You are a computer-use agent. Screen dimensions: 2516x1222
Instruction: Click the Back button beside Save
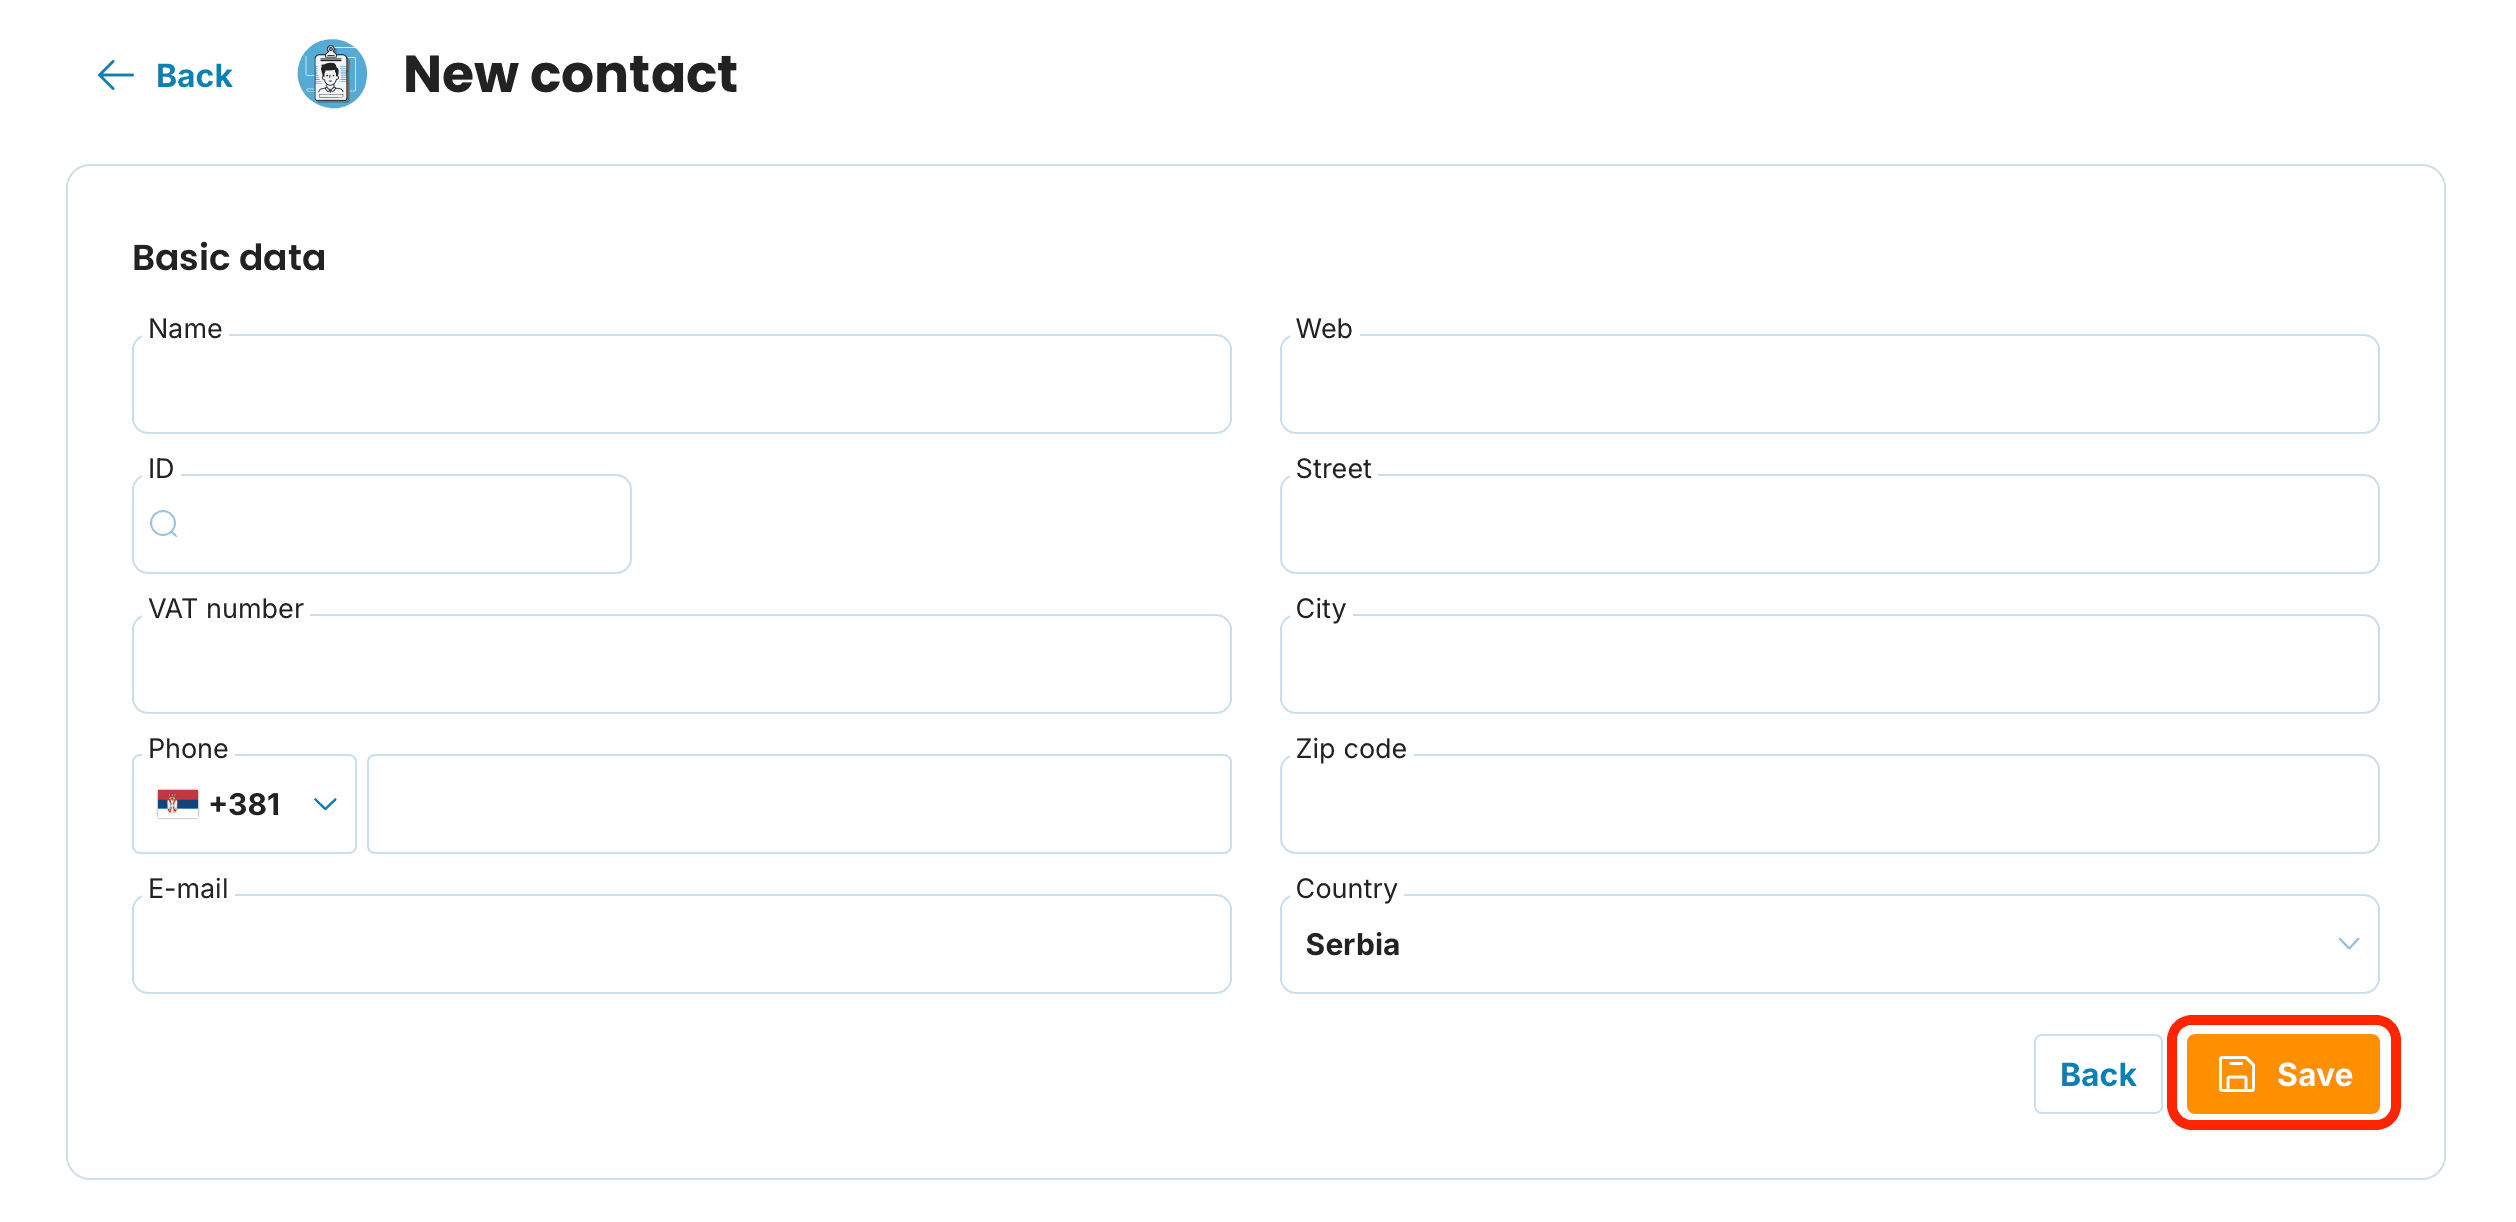[2098, 1074]
